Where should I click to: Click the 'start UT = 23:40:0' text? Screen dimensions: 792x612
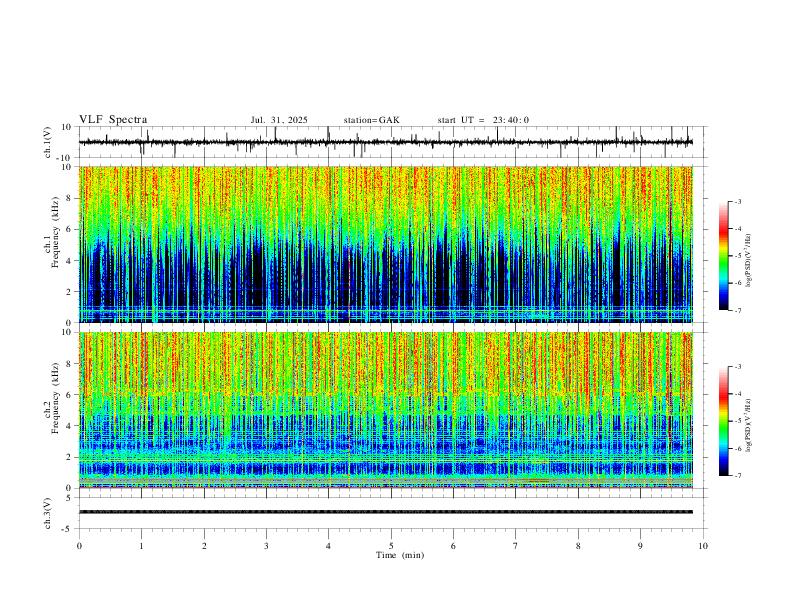pos(483,120)
